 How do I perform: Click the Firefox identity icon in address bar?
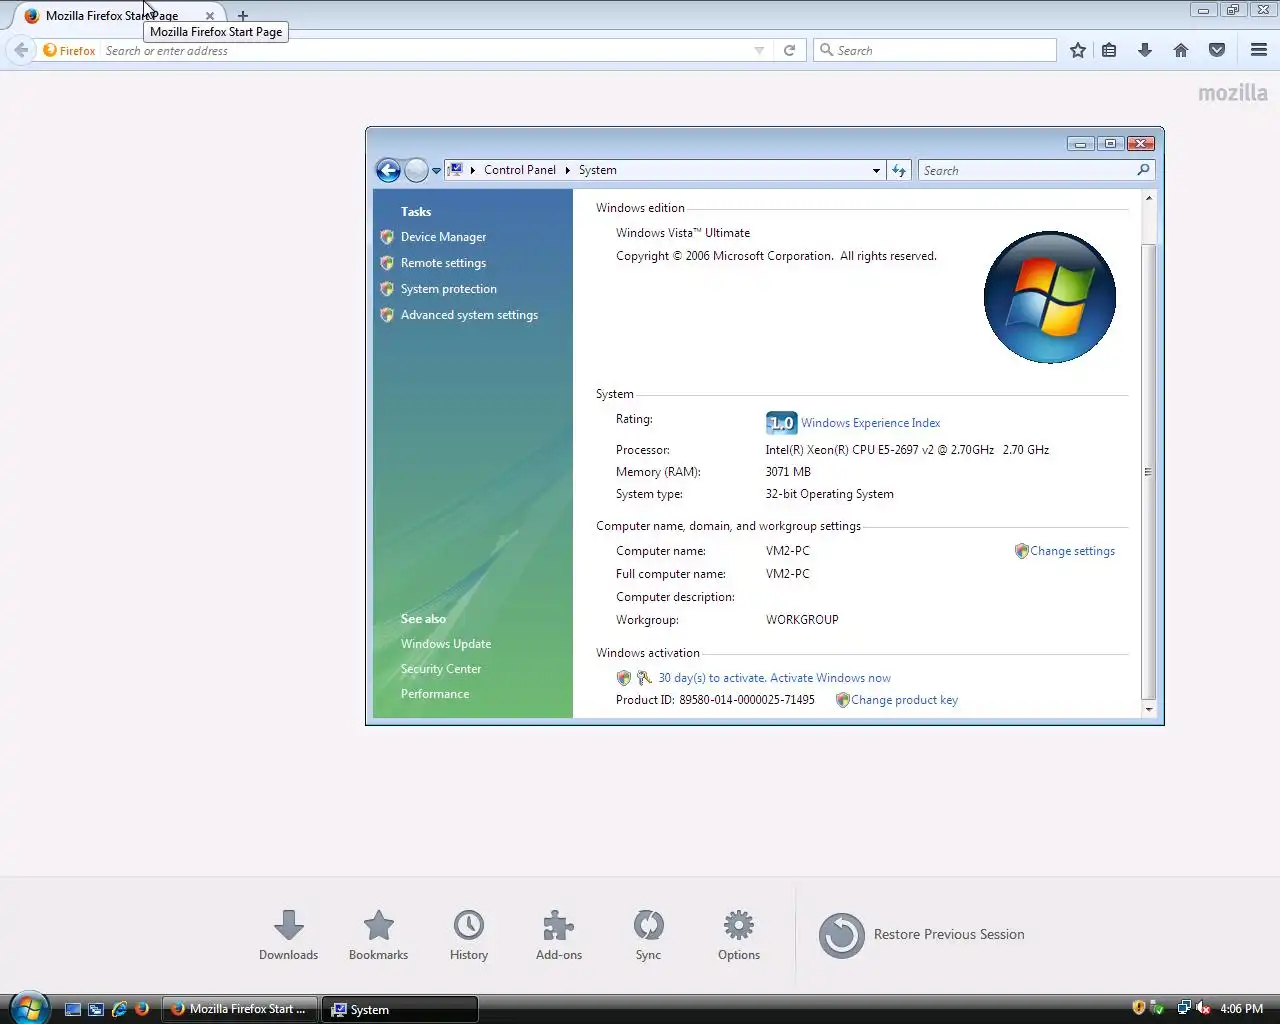pyautogui.click(x=70, y=50)
